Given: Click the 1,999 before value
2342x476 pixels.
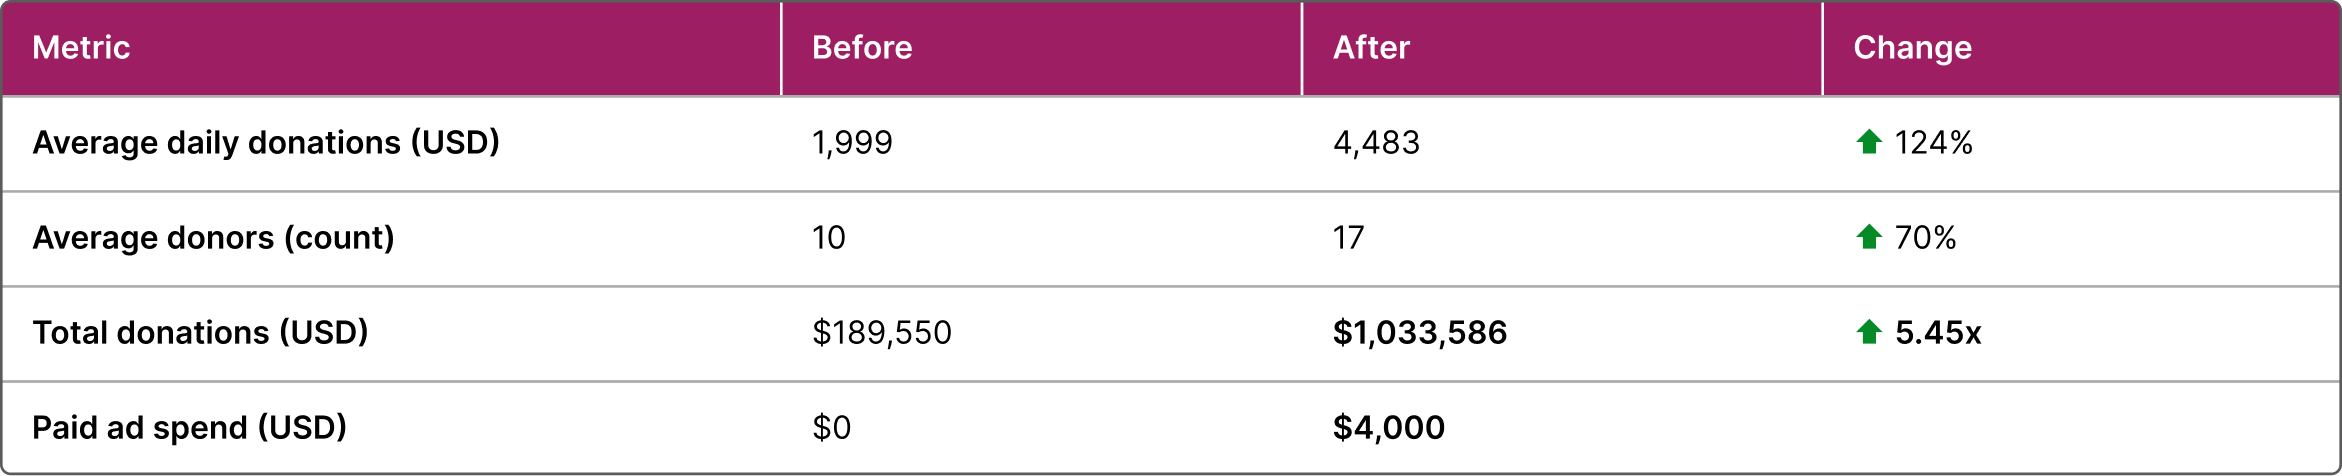Looking at the screenshot, I should [x=852, y=142].
